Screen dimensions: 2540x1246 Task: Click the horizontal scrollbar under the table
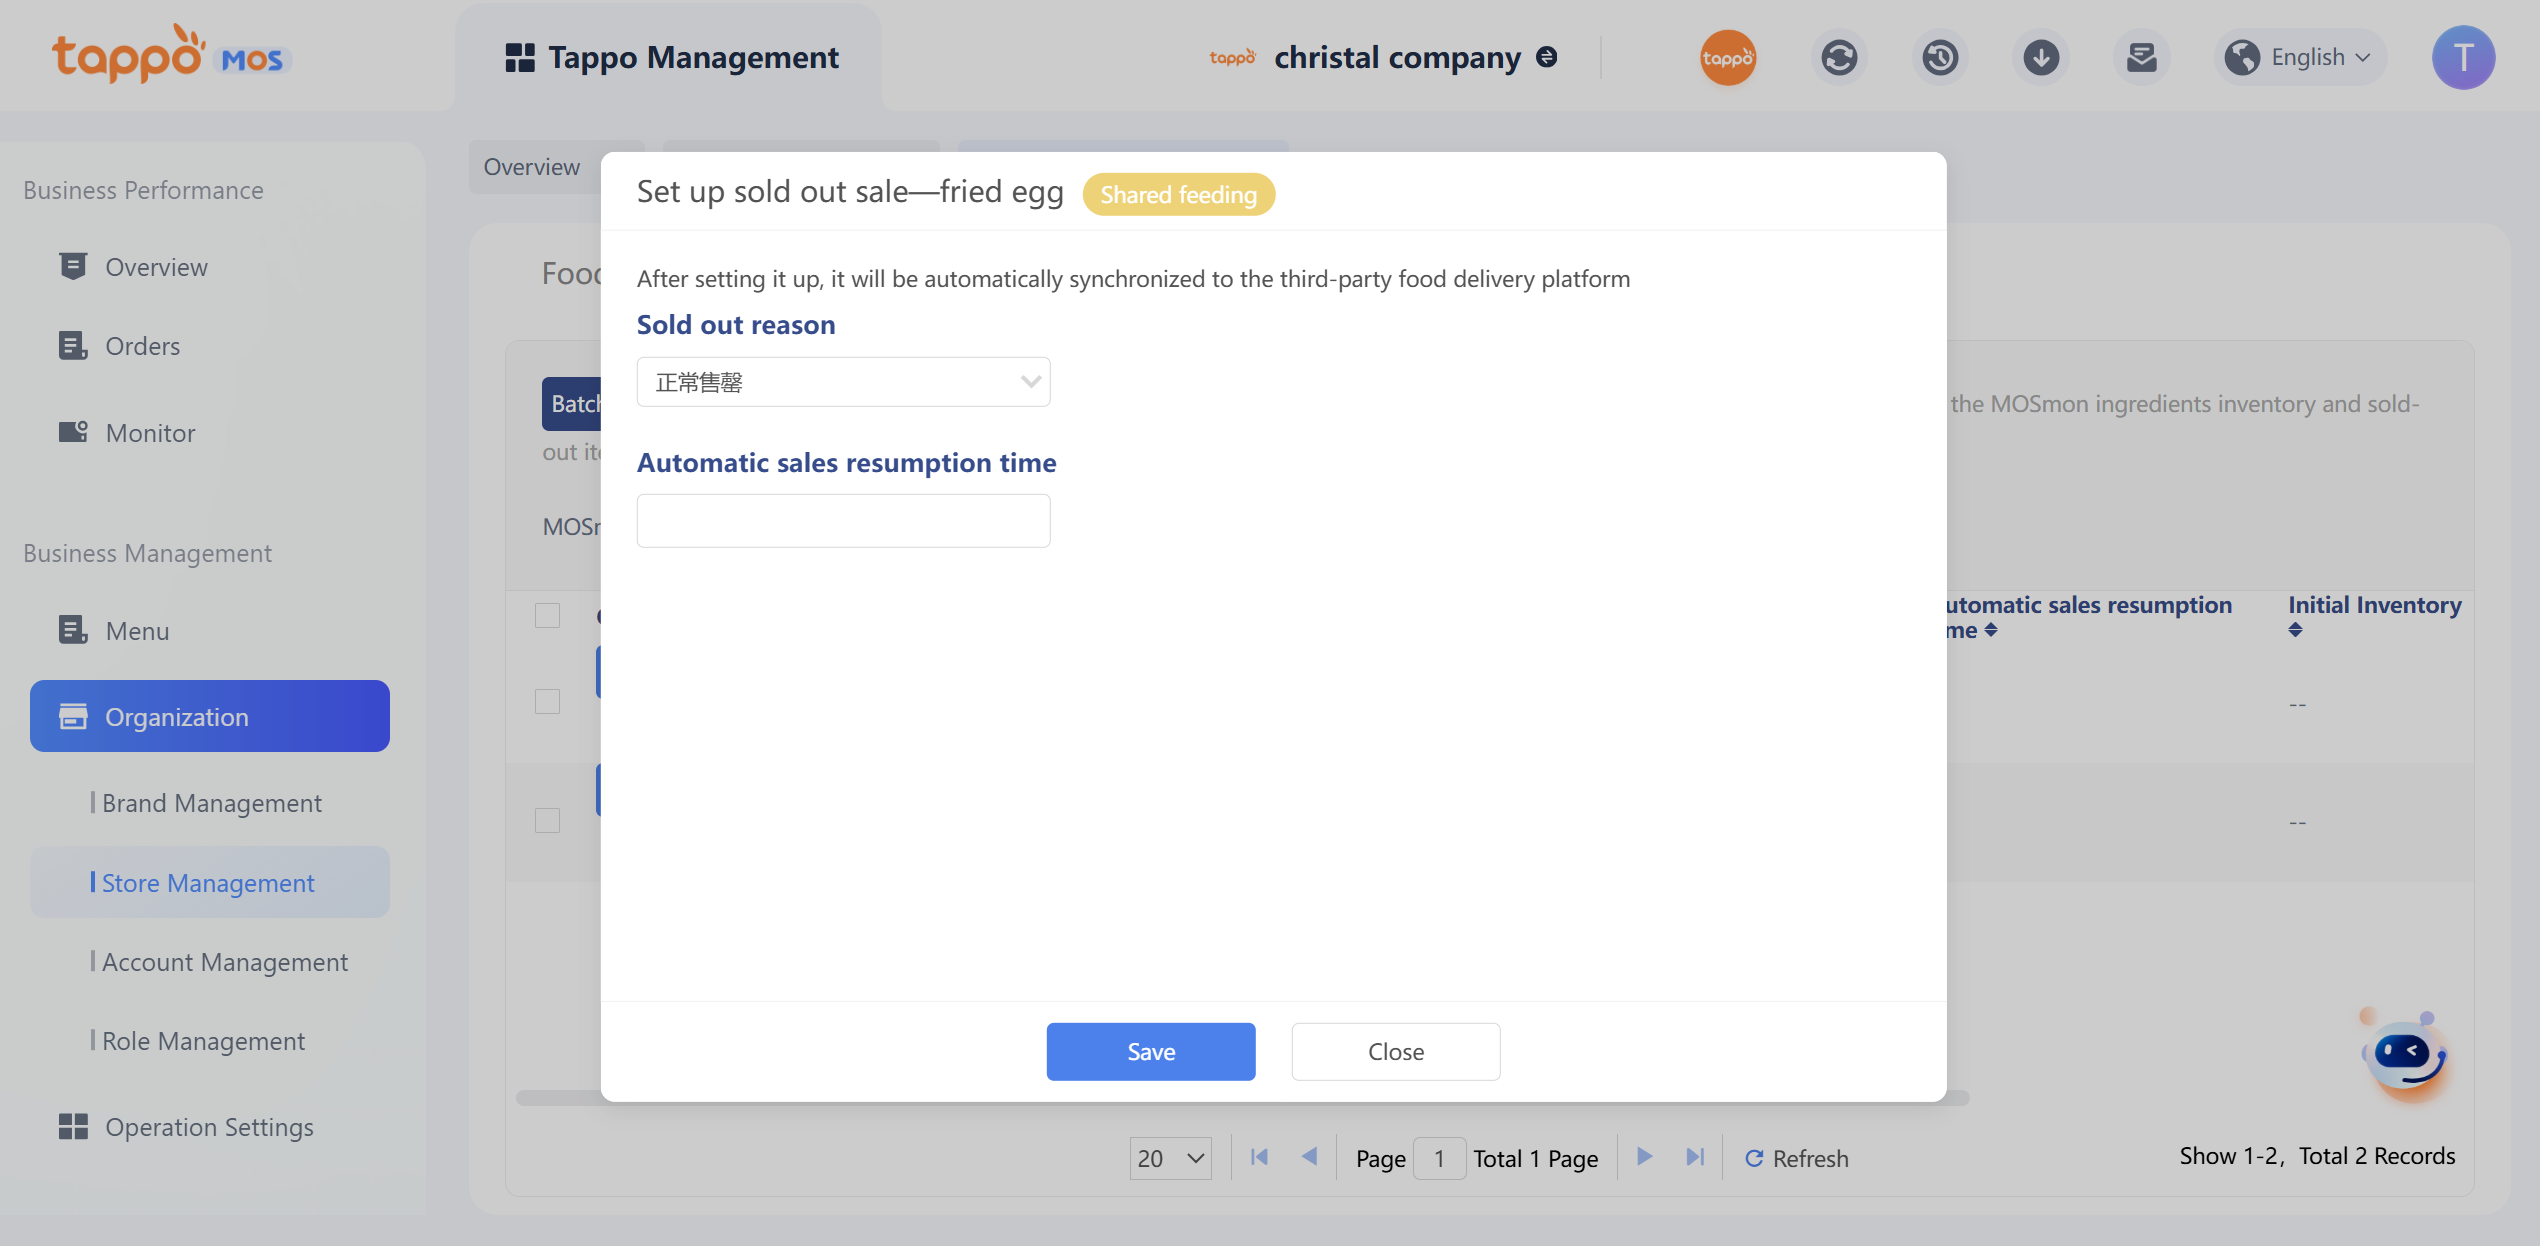coord(558,1098)
